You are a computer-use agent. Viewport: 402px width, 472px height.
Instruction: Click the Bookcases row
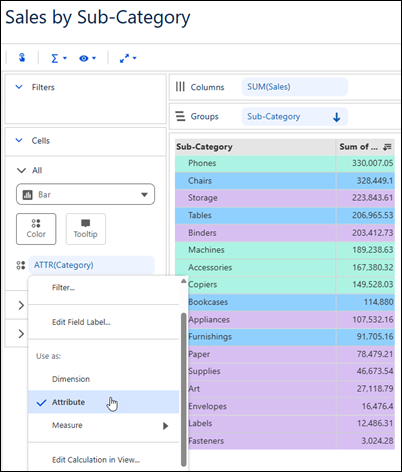291,302
